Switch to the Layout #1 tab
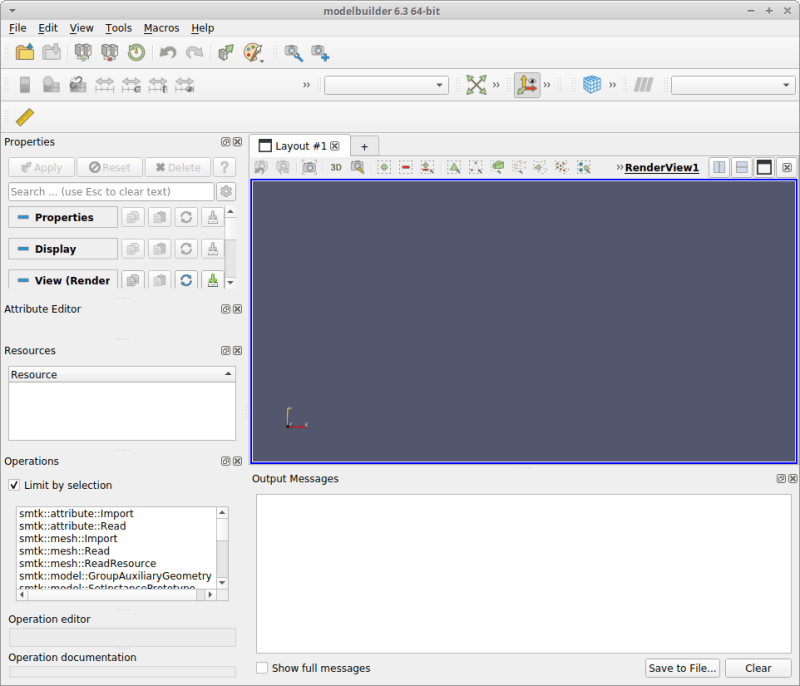Screen dimensions: 800x686 (299, 146)
